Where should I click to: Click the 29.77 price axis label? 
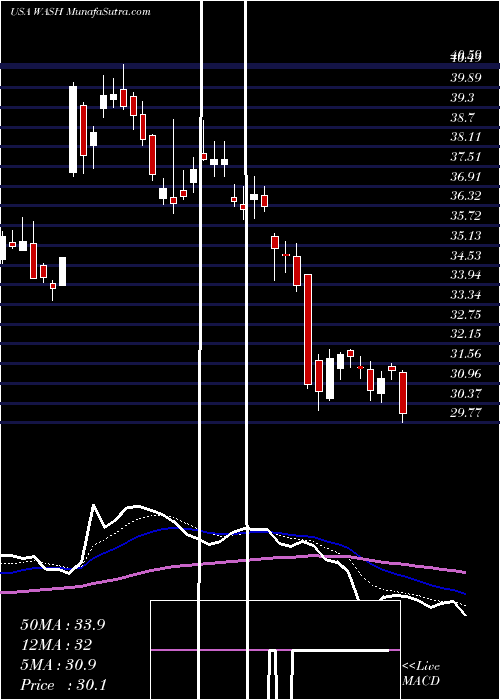466,412
